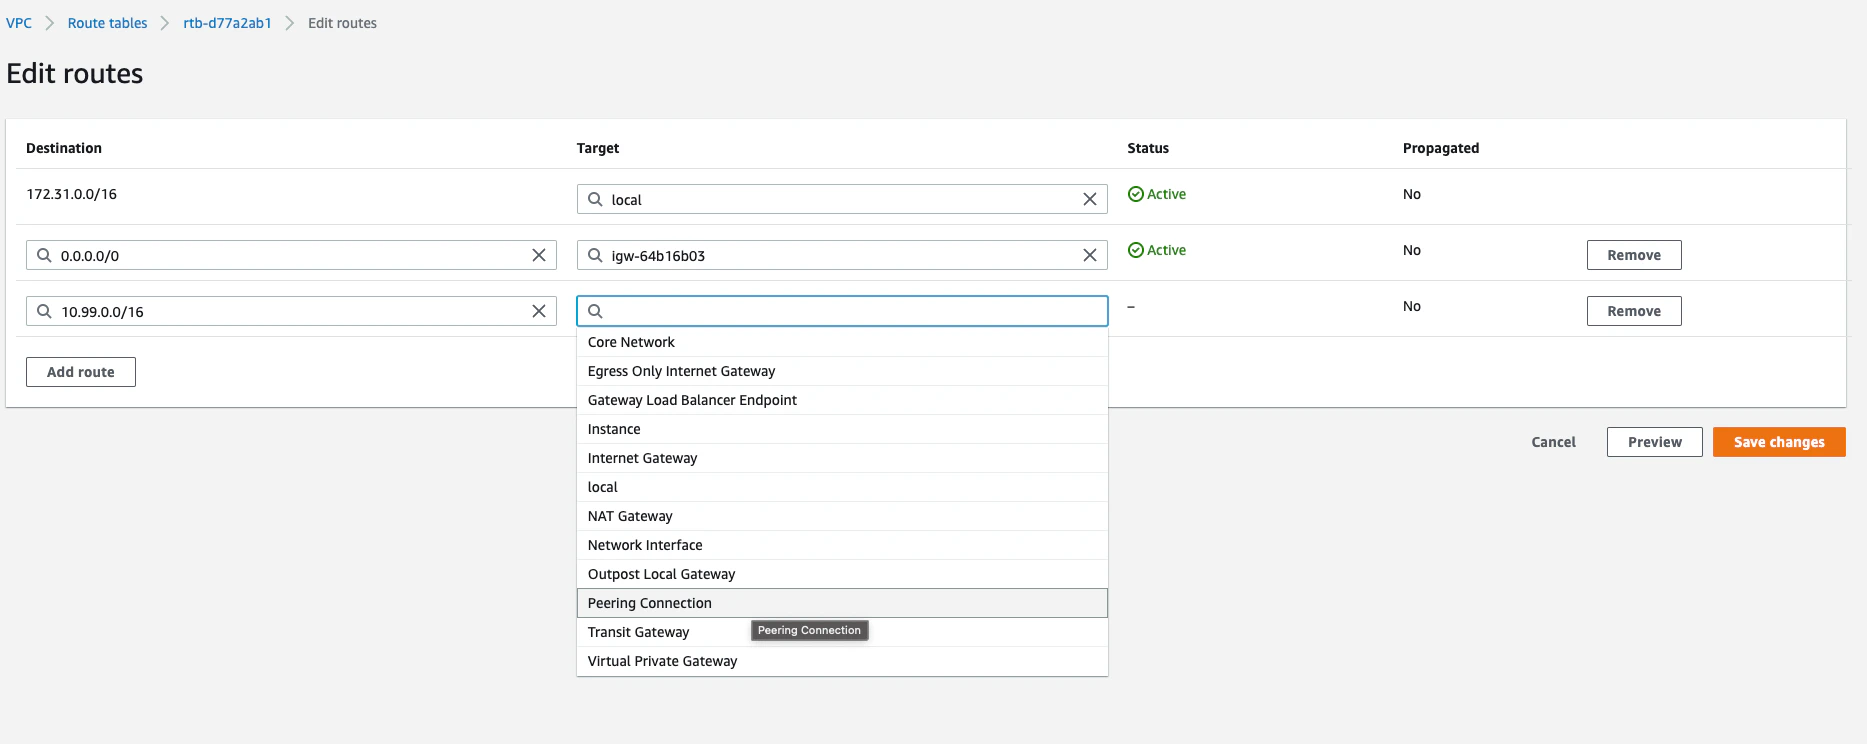Click the 172.31.0.0/16 destination text
The width and height of the screenshot is (1867, 744).
pyautogui.click(x=71, y=194)
